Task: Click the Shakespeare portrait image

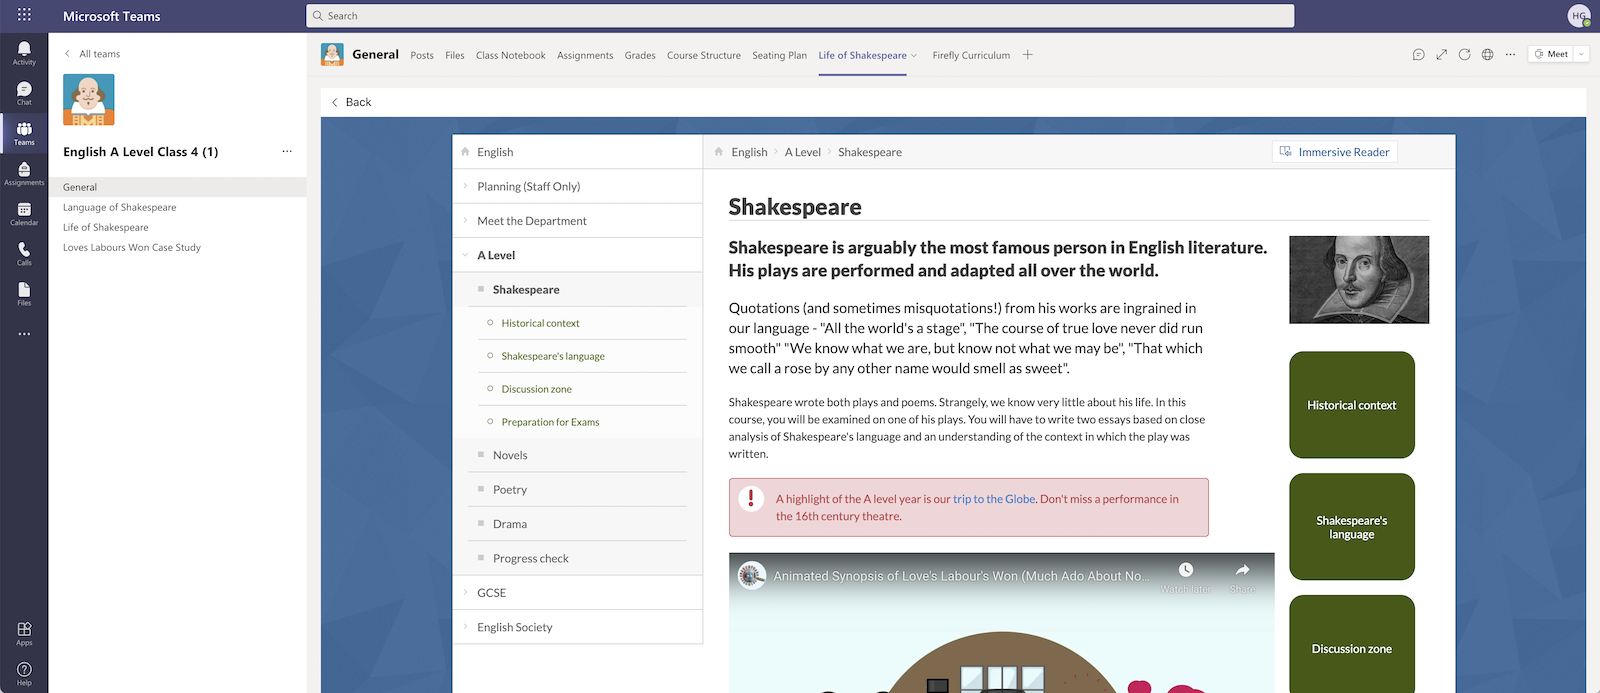Action: click(x=1359, y=280)
